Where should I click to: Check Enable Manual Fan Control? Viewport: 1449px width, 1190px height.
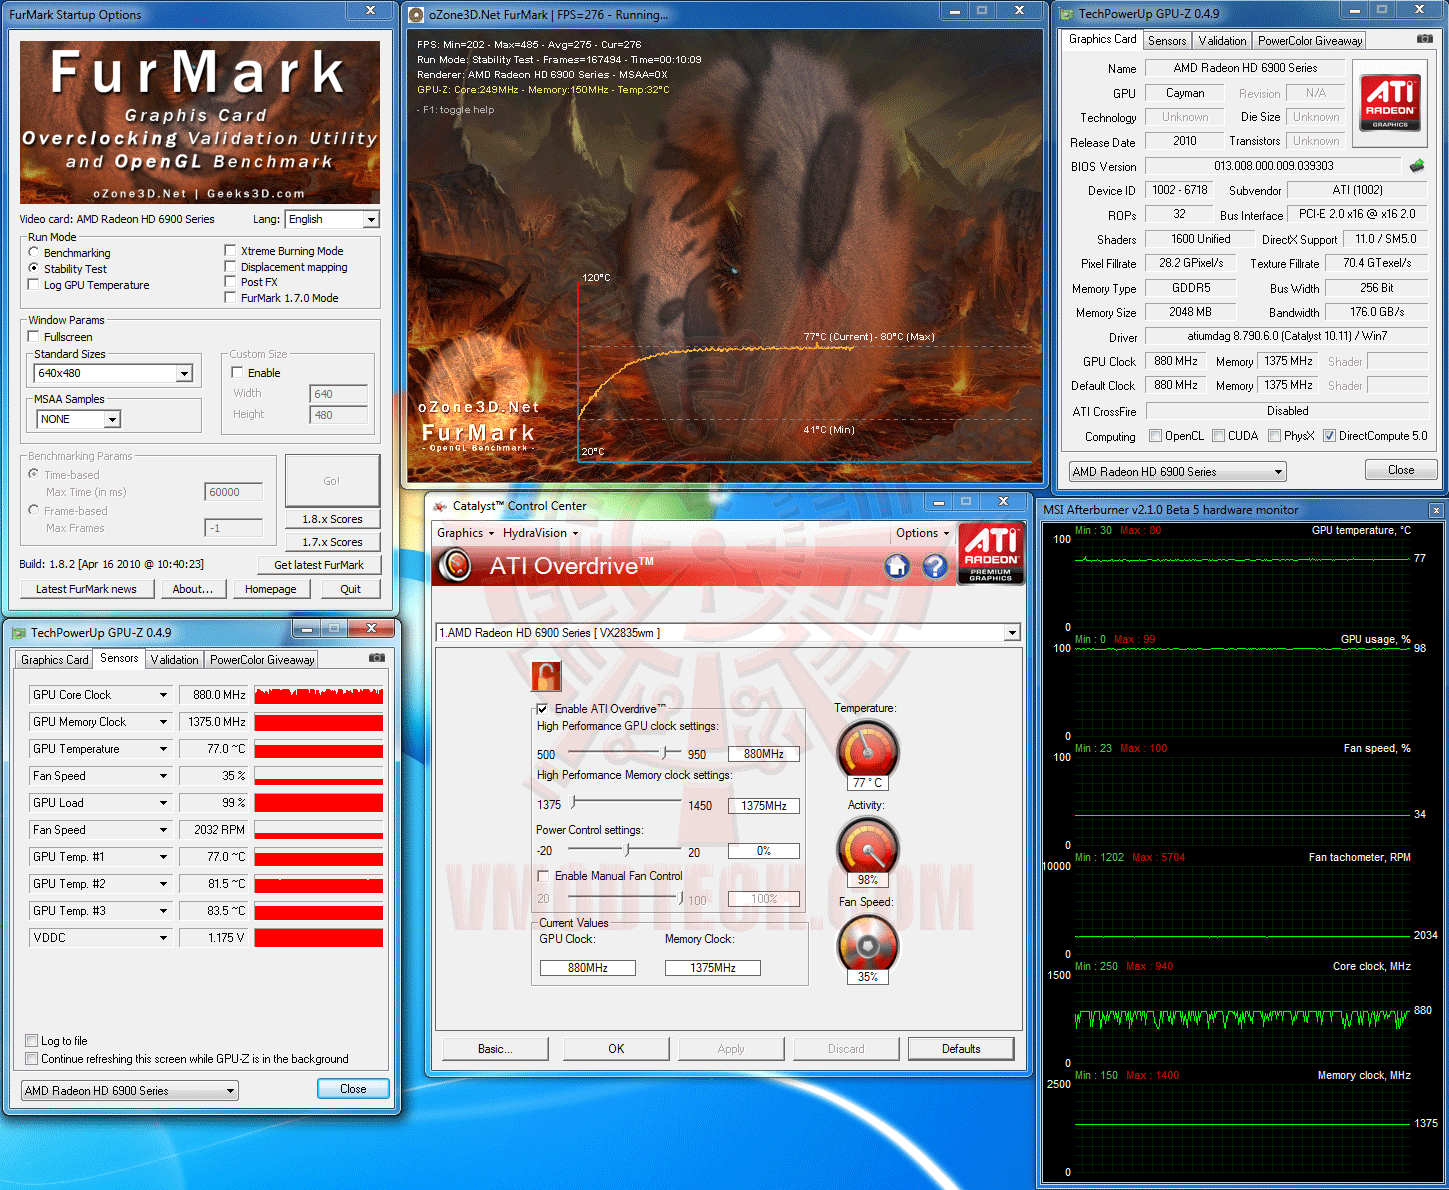[543, 876]
